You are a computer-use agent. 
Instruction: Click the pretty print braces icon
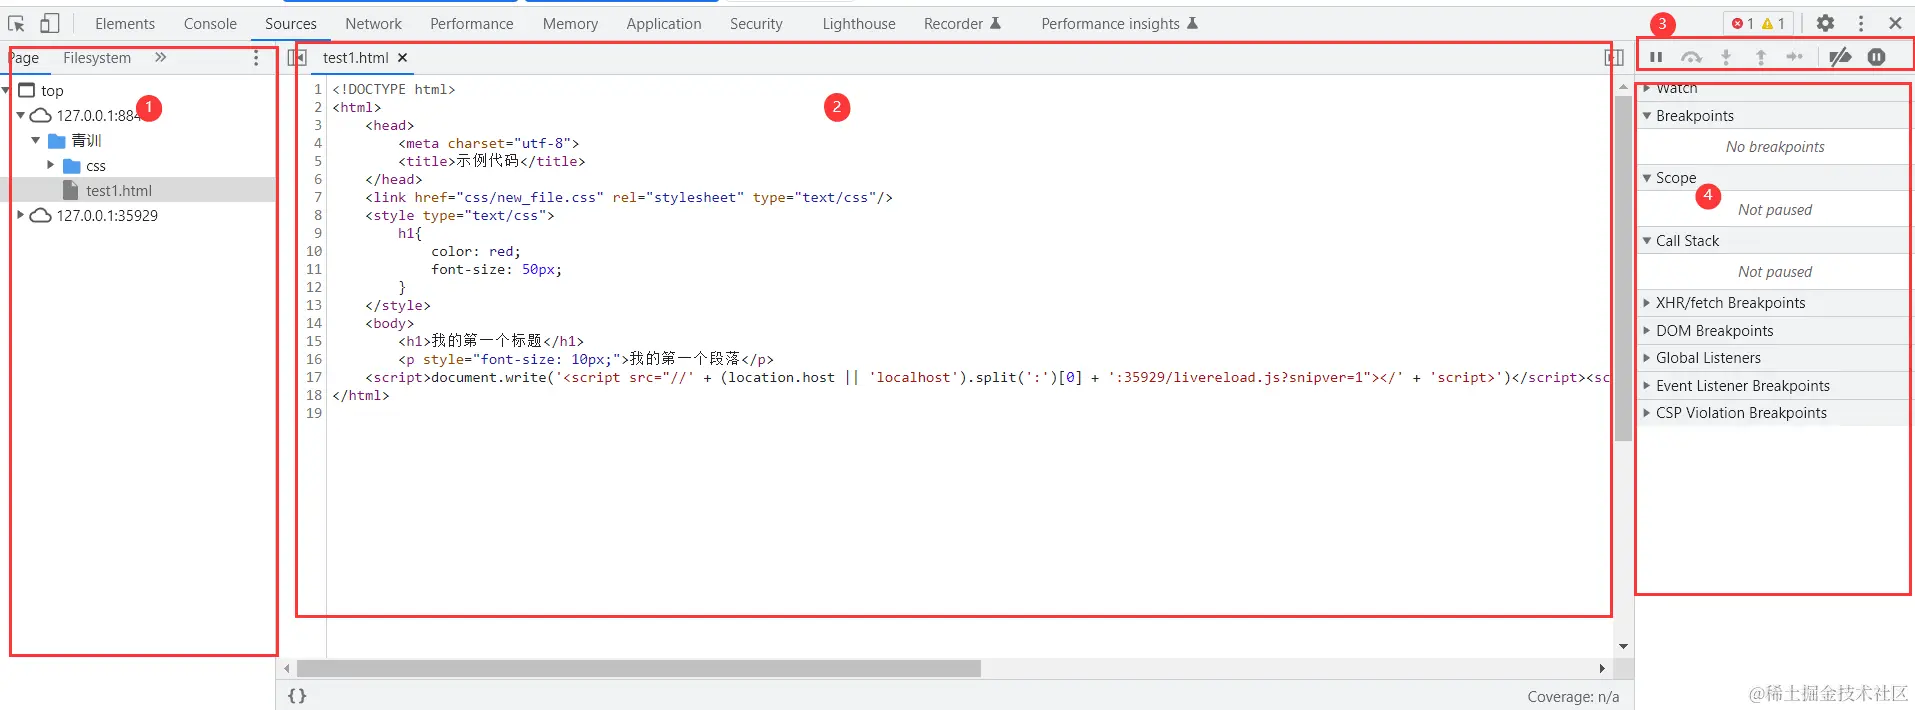tap(297, 696)
